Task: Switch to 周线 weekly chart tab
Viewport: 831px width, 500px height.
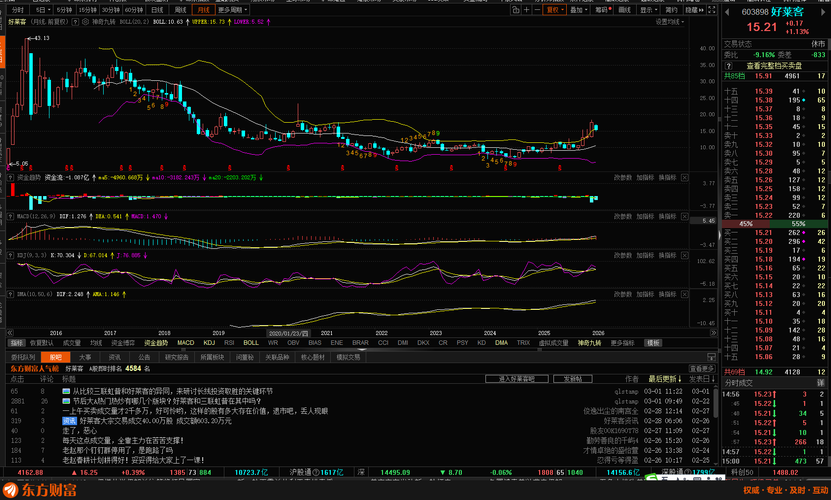Action: pos(180,10)
